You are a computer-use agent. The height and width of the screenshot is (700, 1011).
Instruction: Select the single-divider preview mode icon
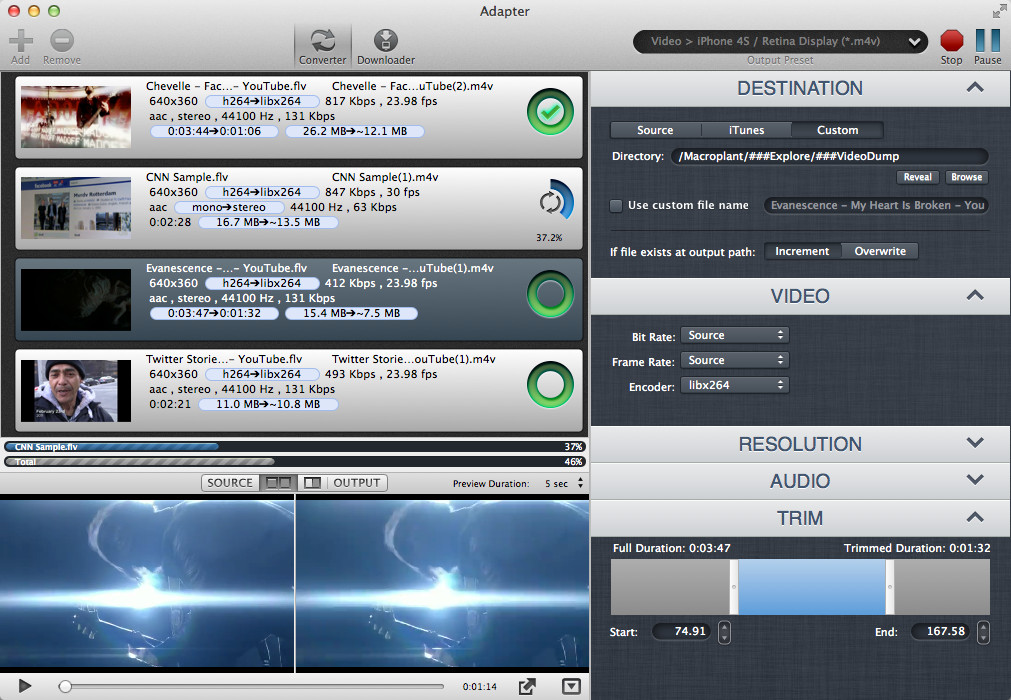(313, 483)
